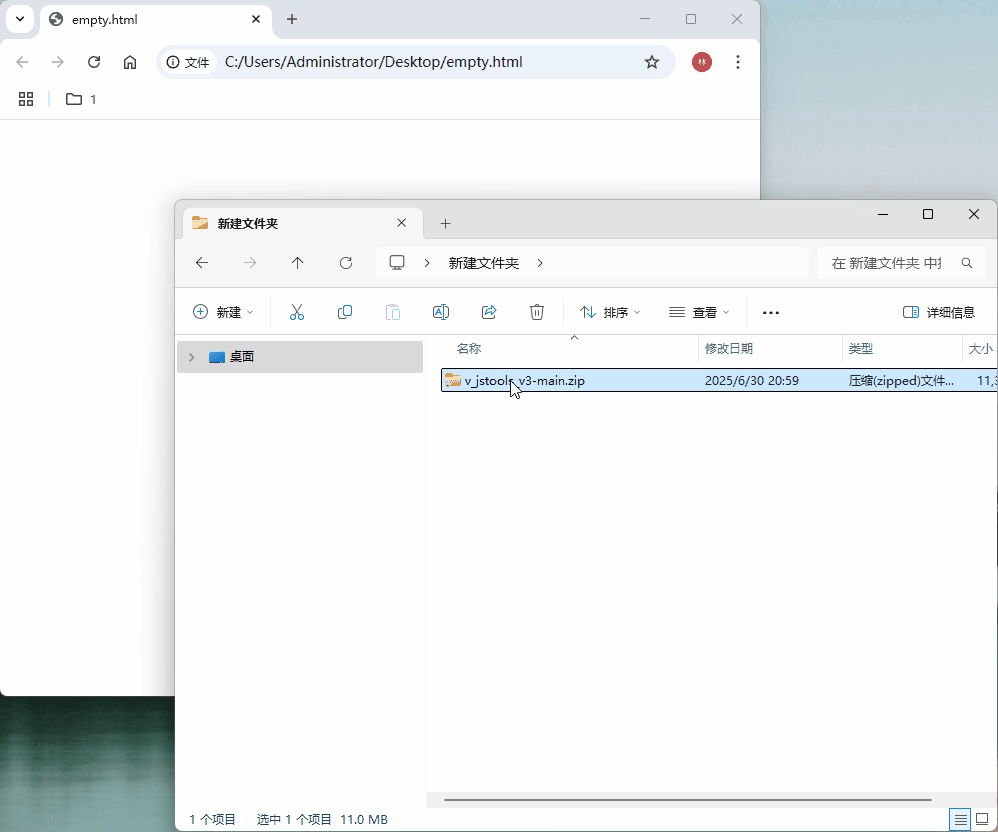Maximize the File Explorer window
The width and height of the screenshot is (998, 832).
point(928,214)
